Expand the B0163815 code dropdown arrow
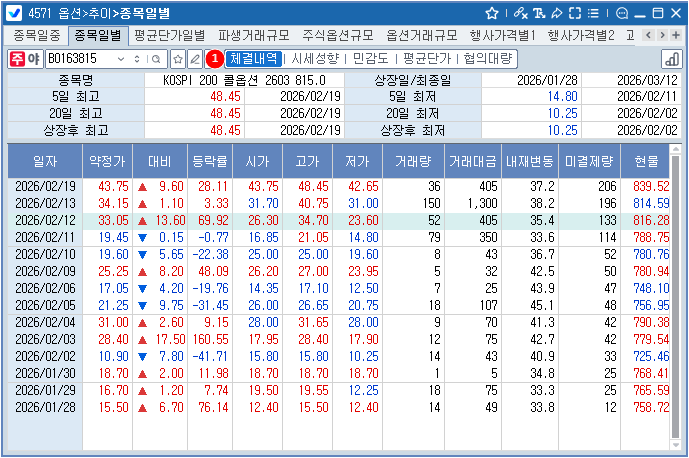The width and height of the screenshot is (689, 458). [123, 59]
